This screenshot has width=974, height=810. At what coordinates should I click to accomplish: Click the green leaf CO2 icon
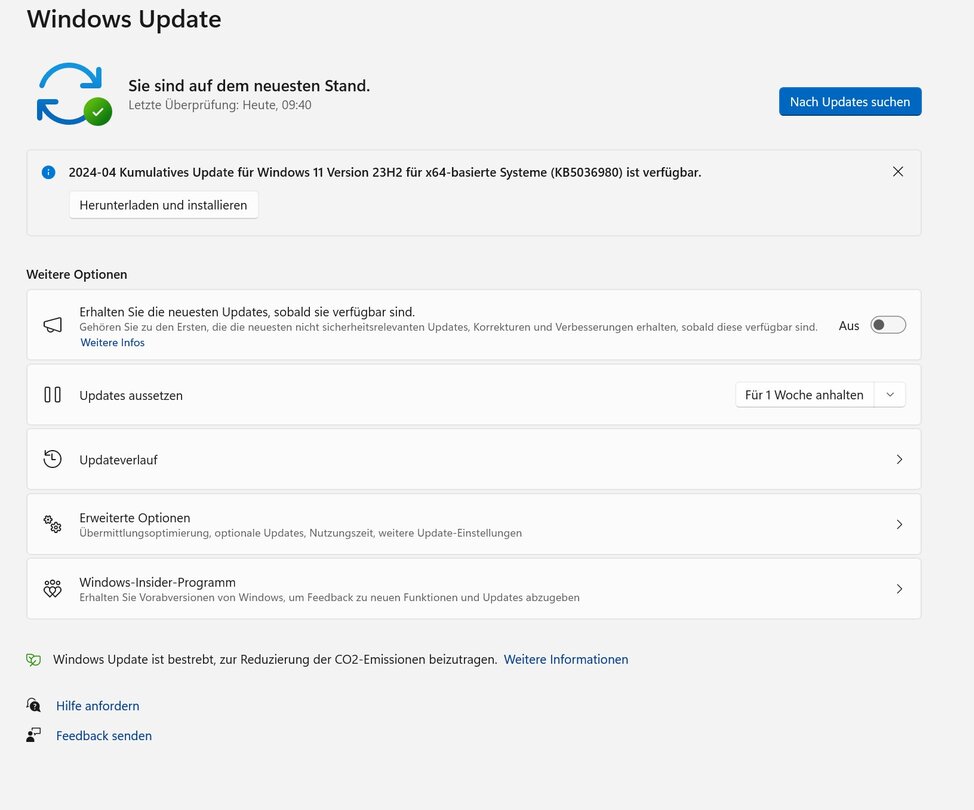[34, 660]
